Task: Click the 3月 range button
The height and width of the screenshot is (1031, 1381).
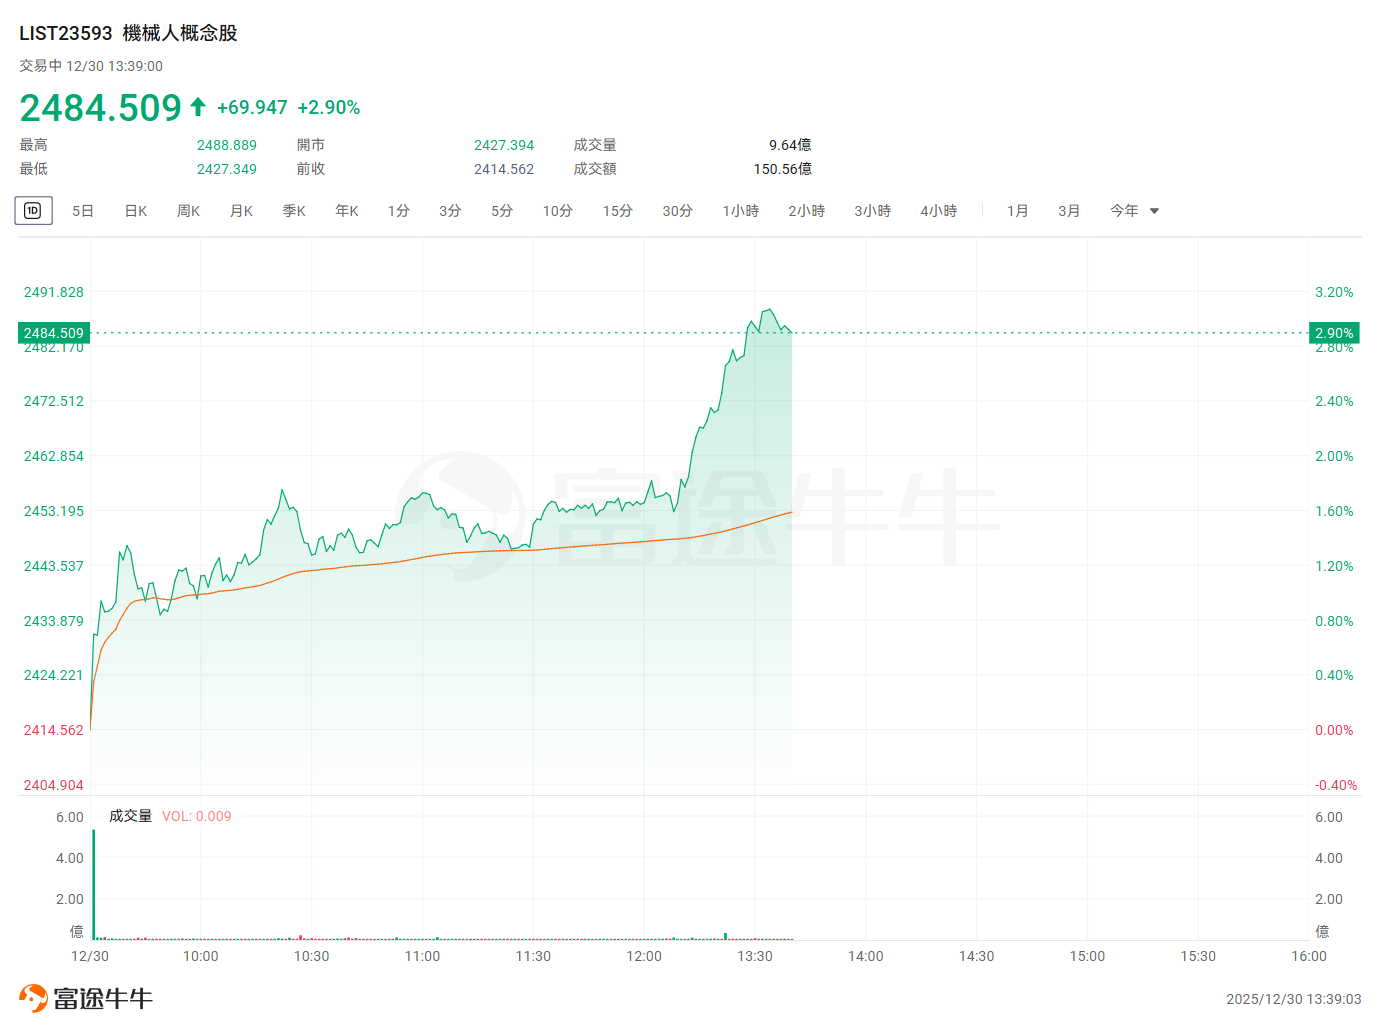Action: click(x=1069, y=211)
